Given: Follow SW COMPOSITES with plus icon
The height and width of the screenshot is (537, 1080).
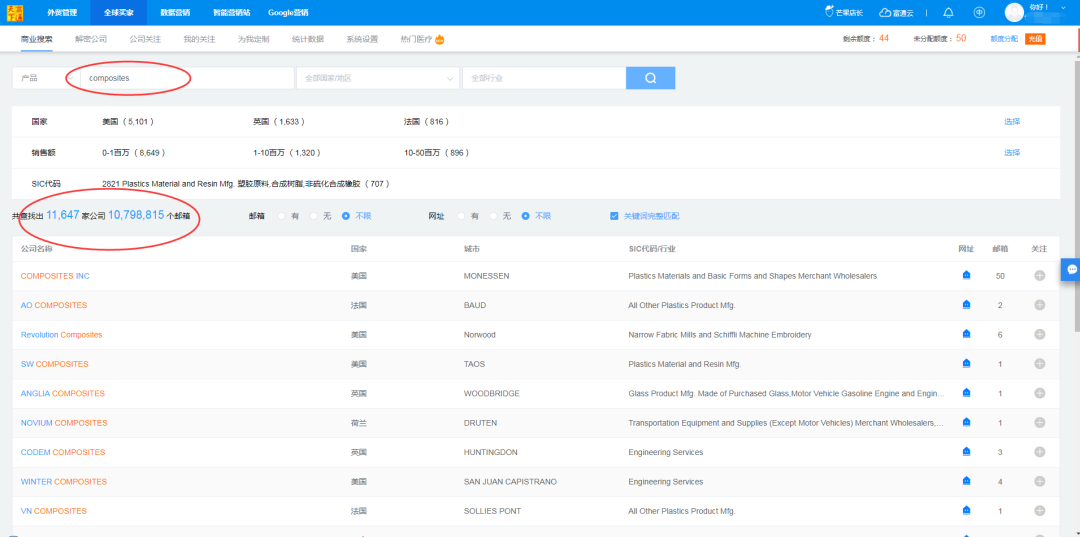Looking at the screenshot, I should [1039, 364].
